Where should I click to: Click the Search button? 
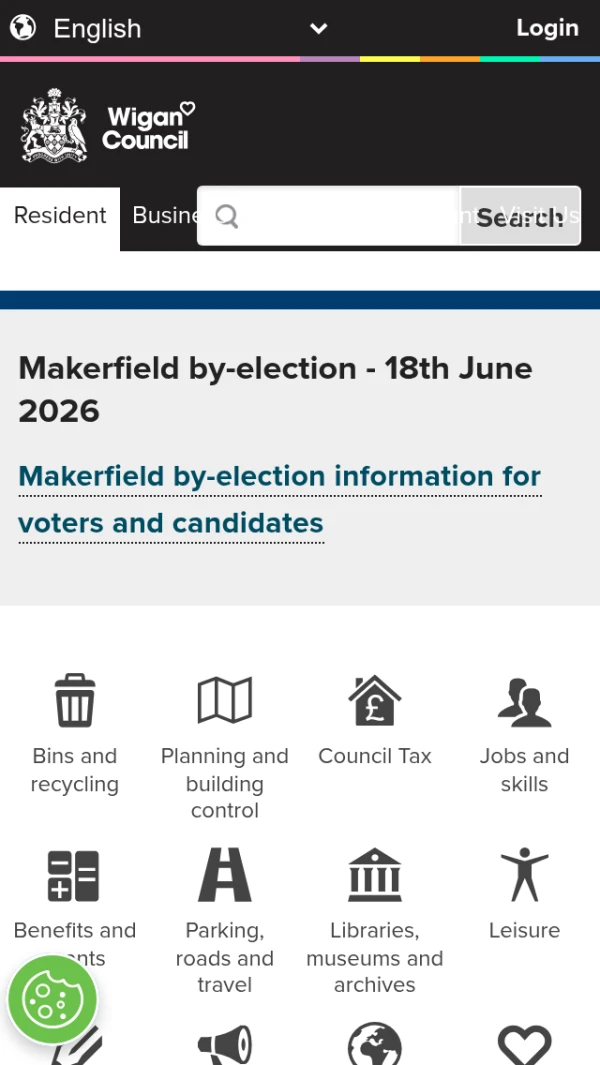click(x=520, y=216)
